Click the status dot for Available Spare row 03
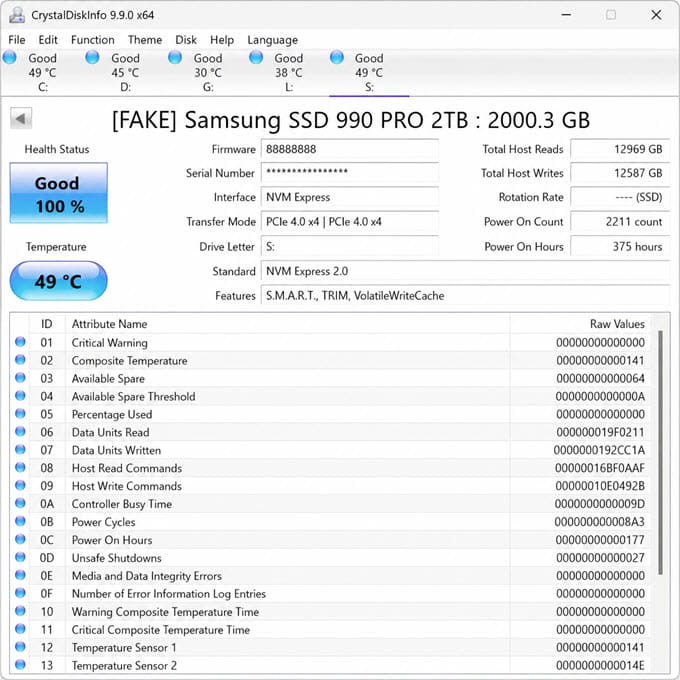This screenshot has height=680, width=680. tap(20, 377)
